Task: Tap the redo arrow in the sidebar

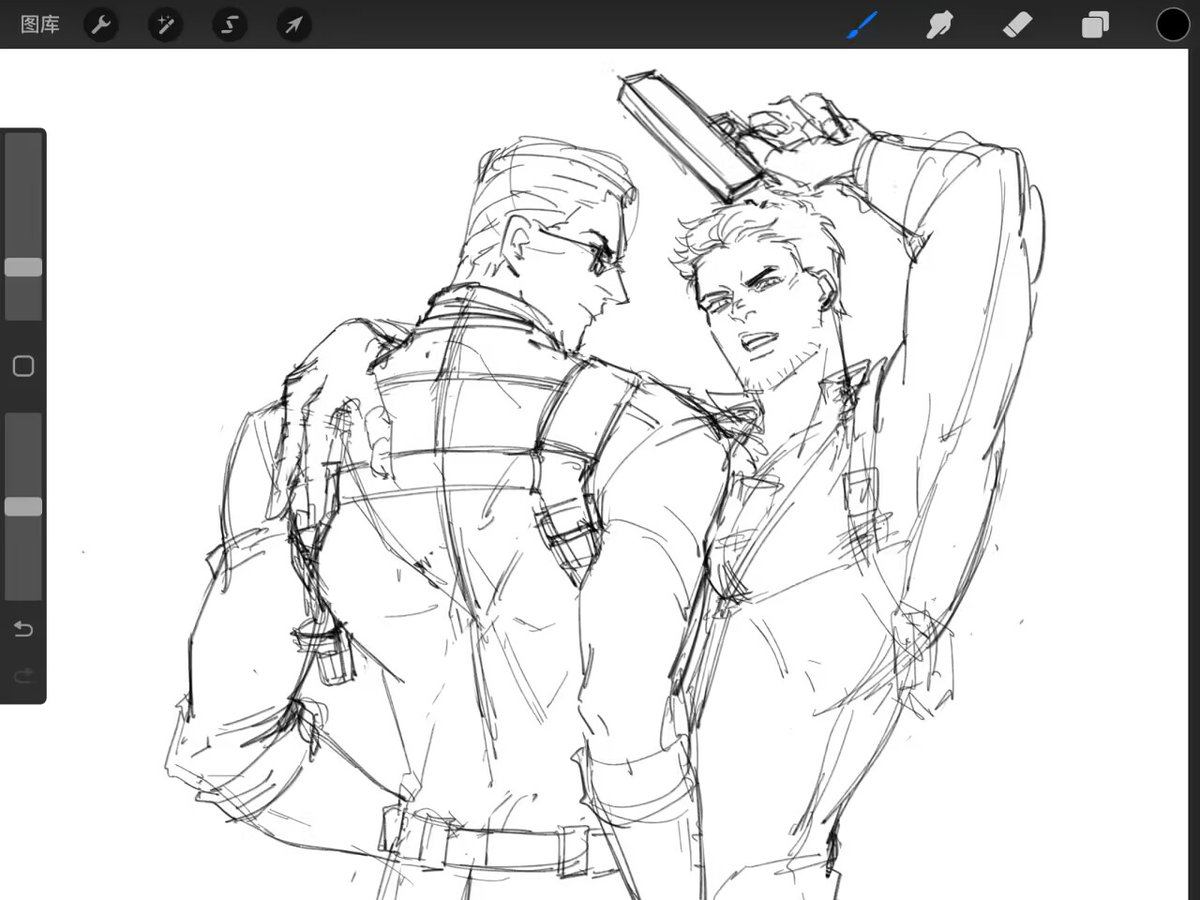Action: 23,675
